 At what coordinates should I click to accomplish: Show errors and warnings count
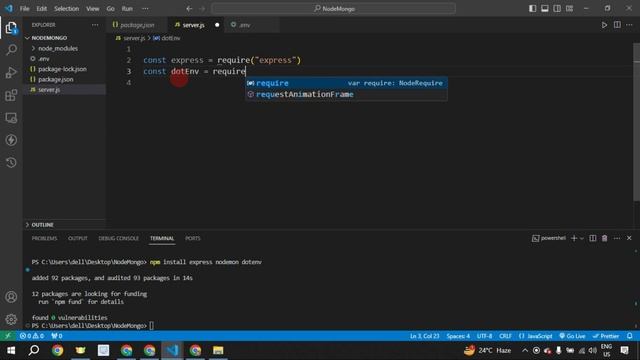click(x=31, y=336)
